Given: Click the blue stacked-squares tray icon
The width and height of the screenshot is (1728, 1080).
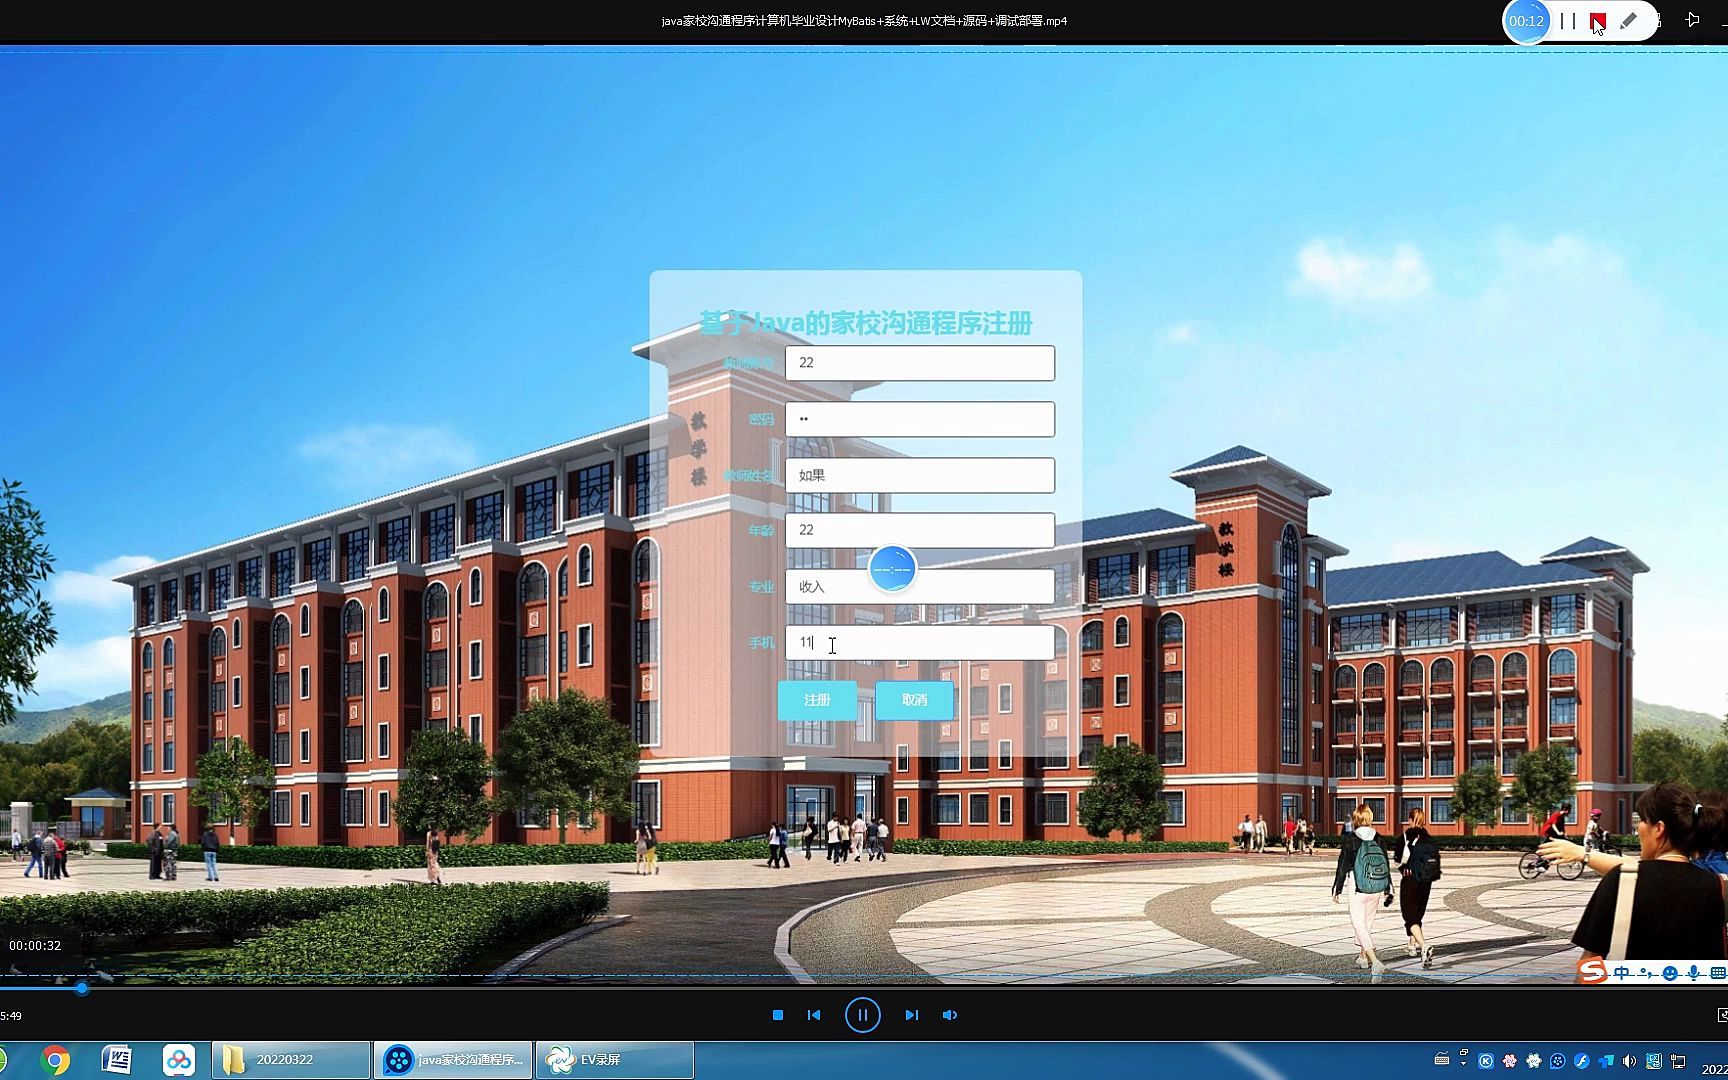Looking at the screenshot, I should (x=1606, y=1061).
